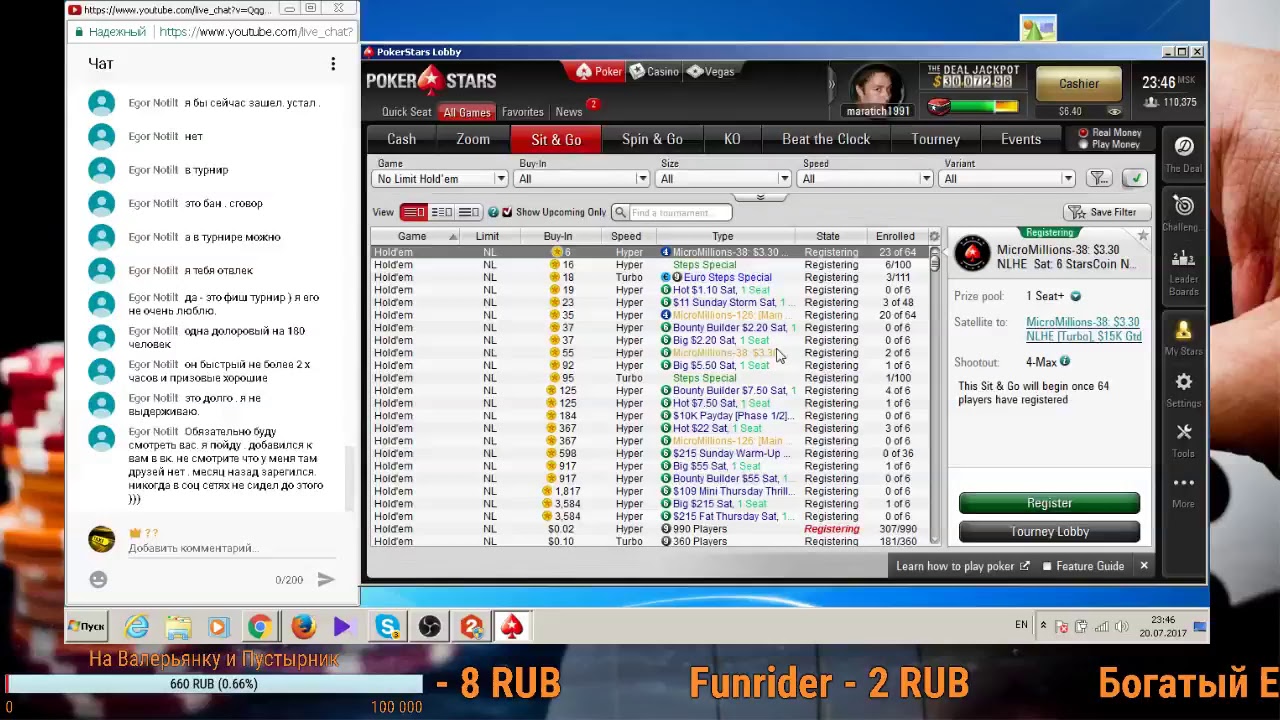Open Skype from taskbar

coord(387,627)
